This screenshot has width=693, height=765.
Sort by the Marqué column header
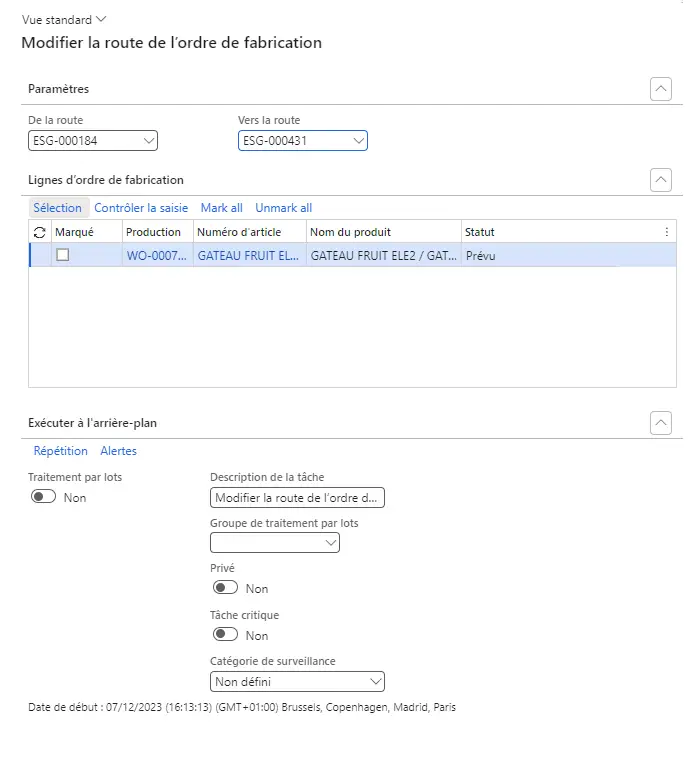(x=86, y=232)
